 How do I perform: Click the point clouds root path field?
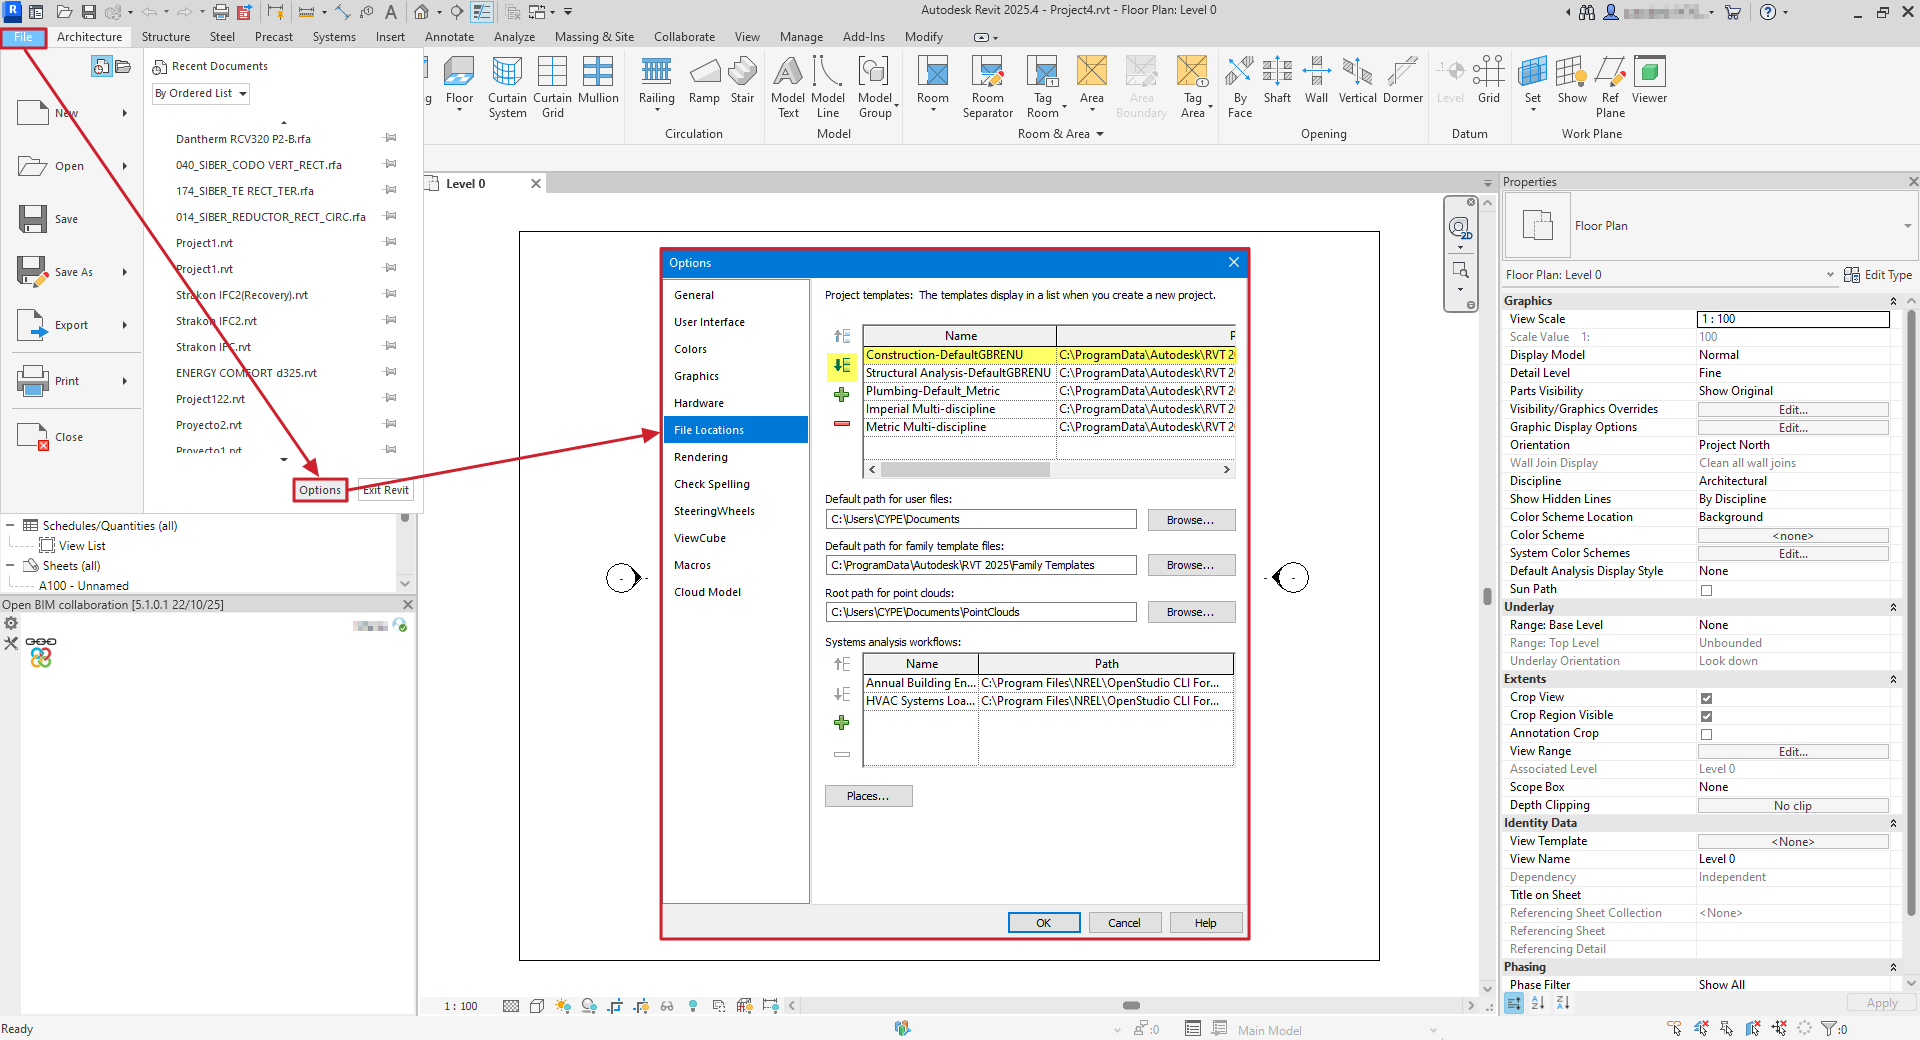point(980,612)
